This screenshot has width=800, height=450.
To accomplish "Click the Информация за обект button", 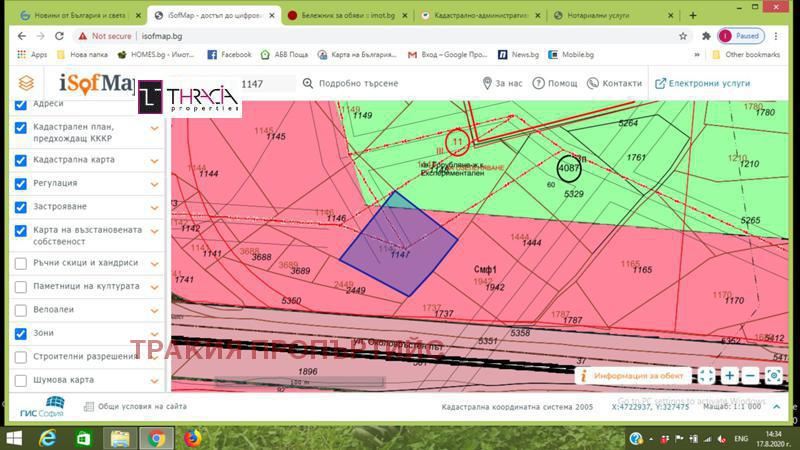I will point(633,376).
